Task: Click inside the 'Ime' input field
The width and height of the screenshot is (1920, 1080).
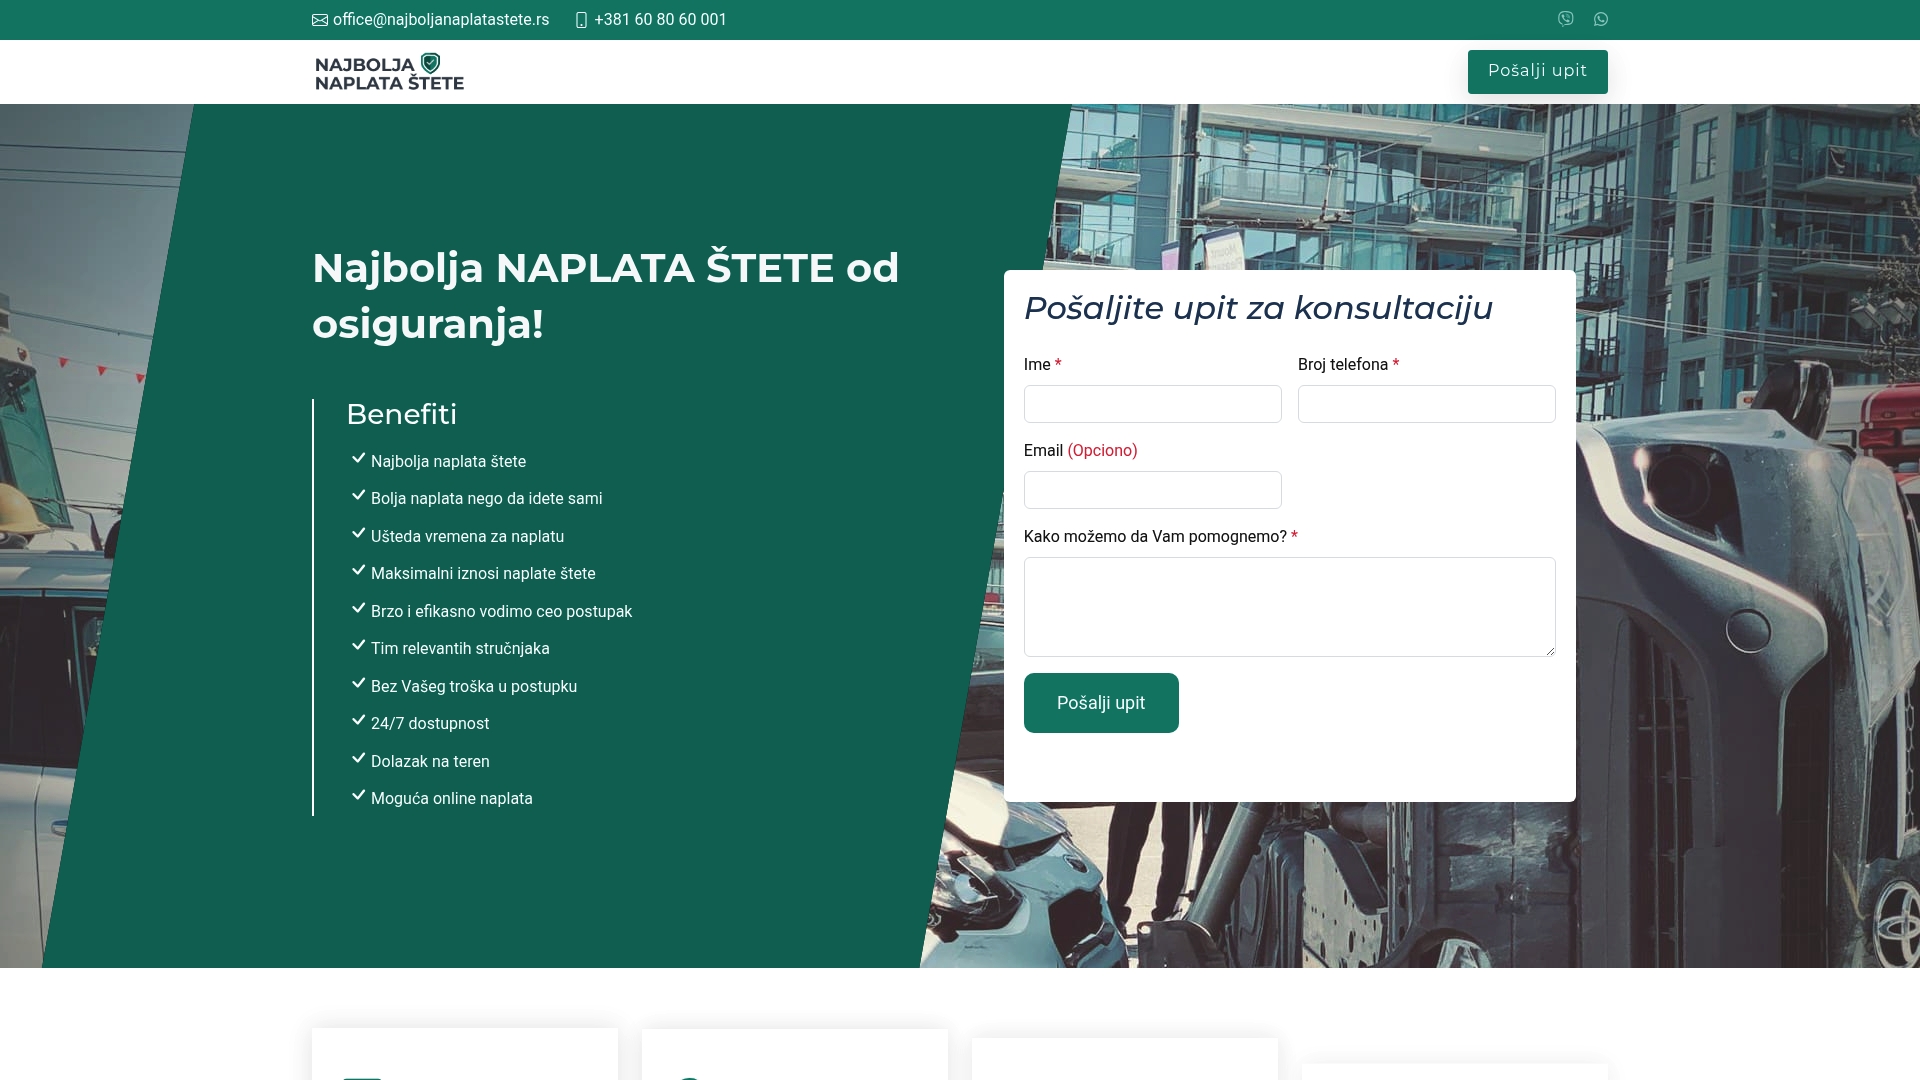Action: pos(1152,404)
